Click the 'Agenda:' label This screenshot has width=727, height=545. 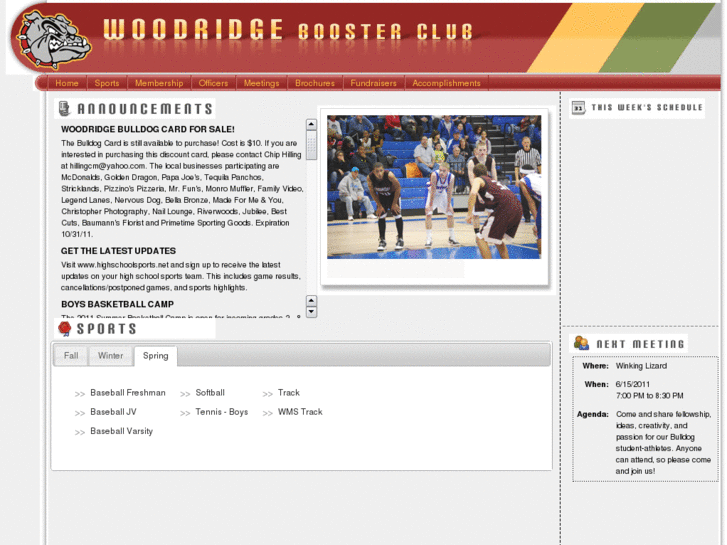coord(593,414)
